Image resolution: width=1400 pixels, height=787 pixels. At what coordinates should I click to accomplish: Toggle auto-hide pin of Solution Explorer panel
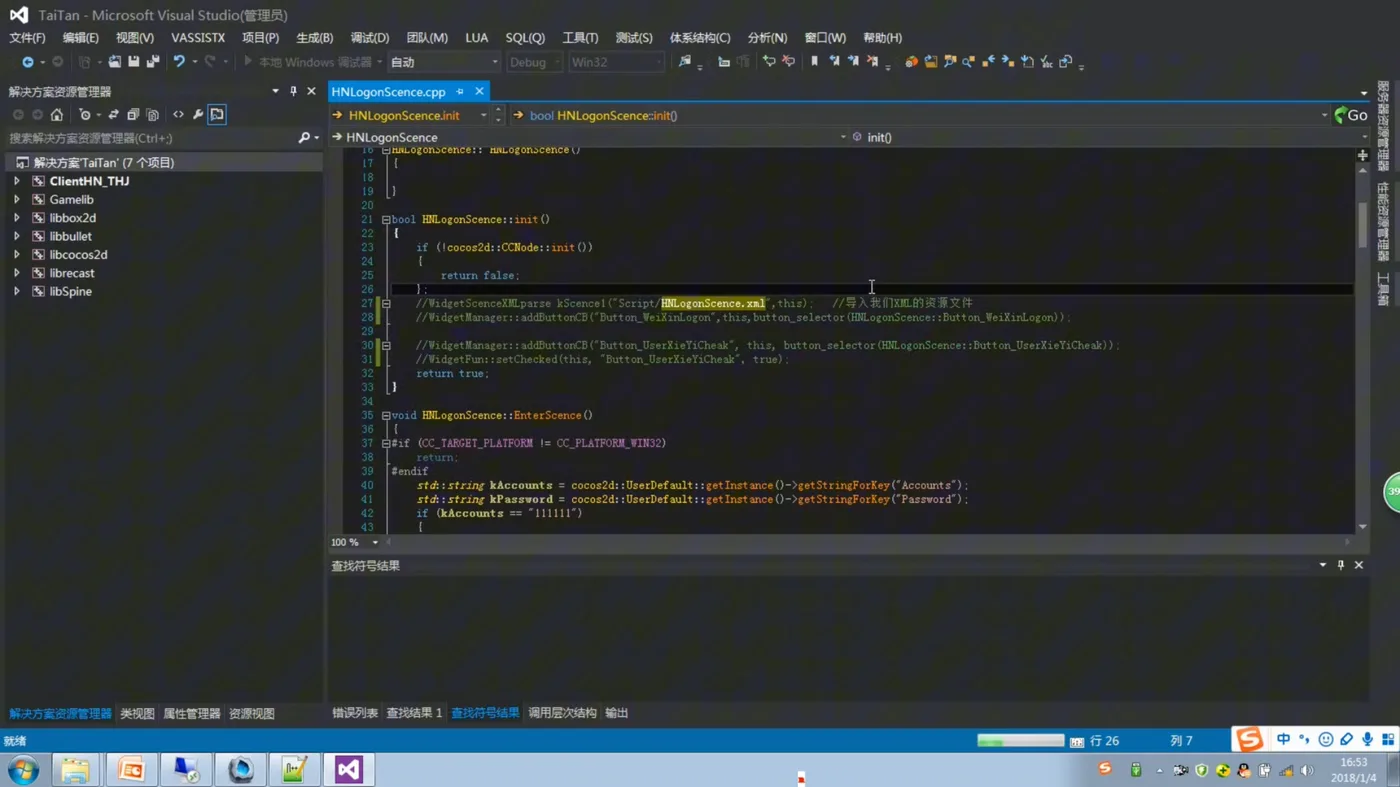coord(293,91)
